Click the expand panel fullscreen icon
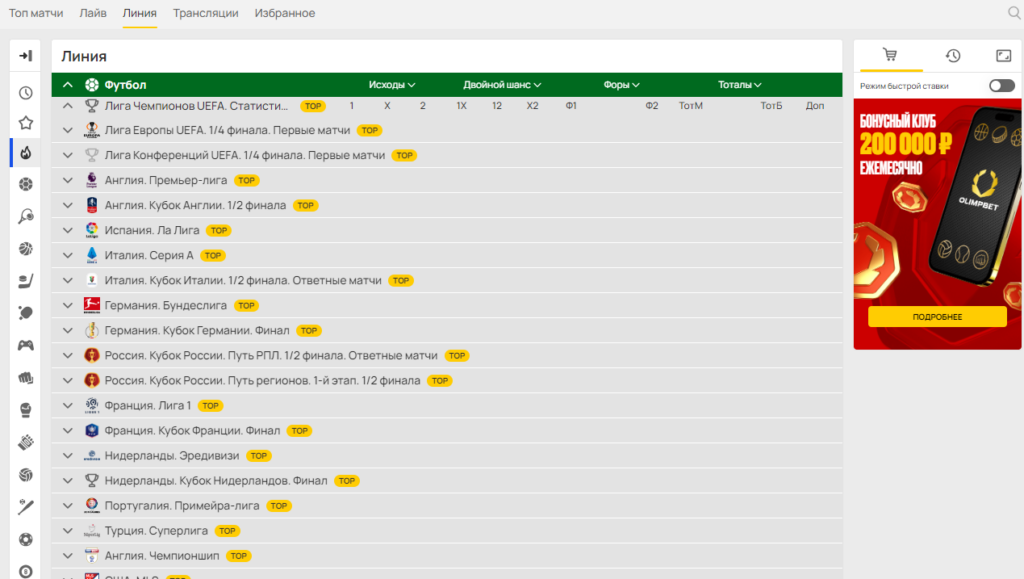The height and width of the screenshot is (579, 1024). 1004,55
